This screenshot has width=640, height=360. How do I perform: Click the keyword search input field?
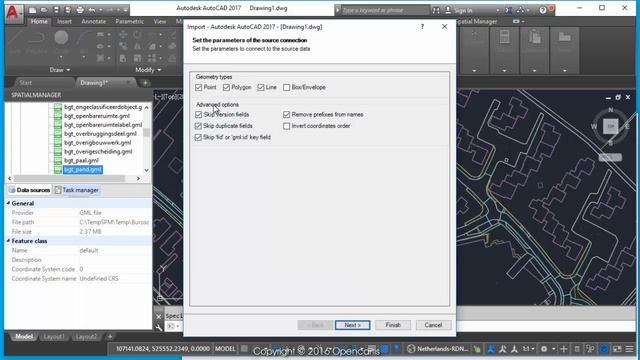click(384, 10)
